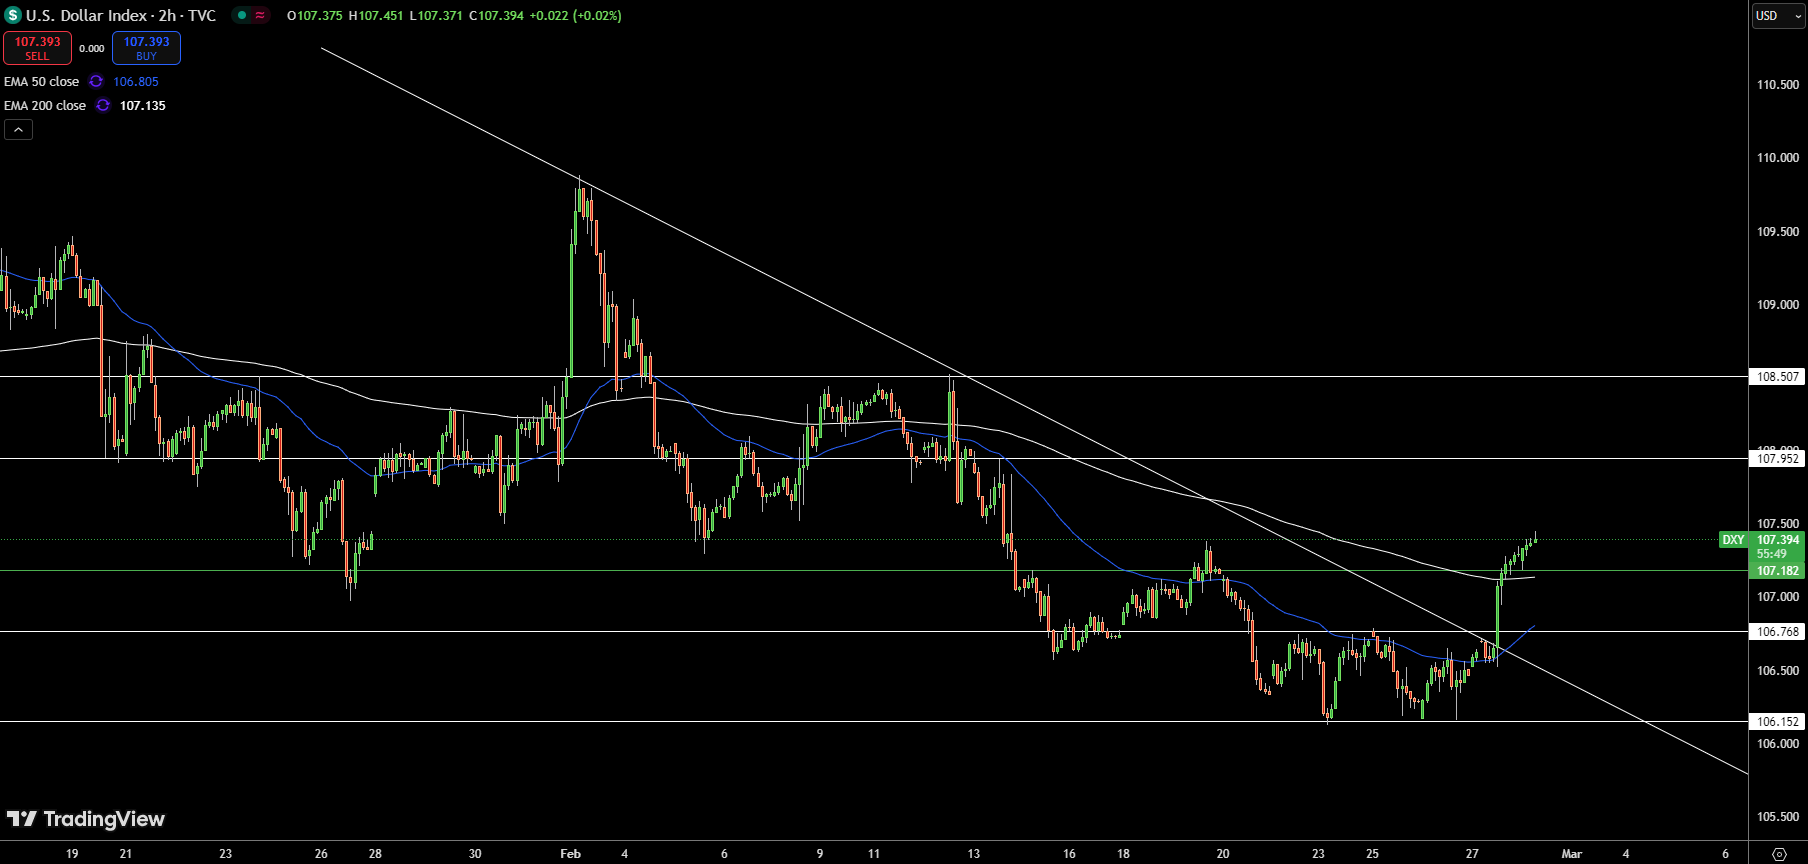Click the close price C107.394
The width and height of the screenshot is (1808, 864).
point(496,16)
